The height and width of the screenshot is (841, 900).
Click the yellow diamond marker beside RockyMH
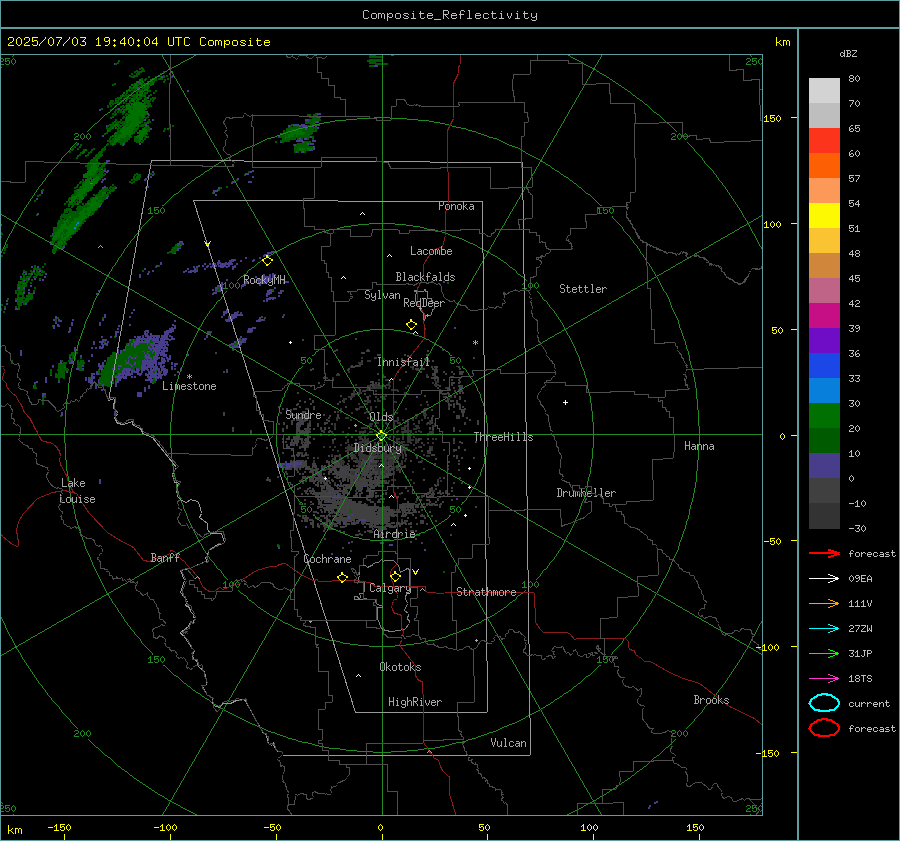267,261
